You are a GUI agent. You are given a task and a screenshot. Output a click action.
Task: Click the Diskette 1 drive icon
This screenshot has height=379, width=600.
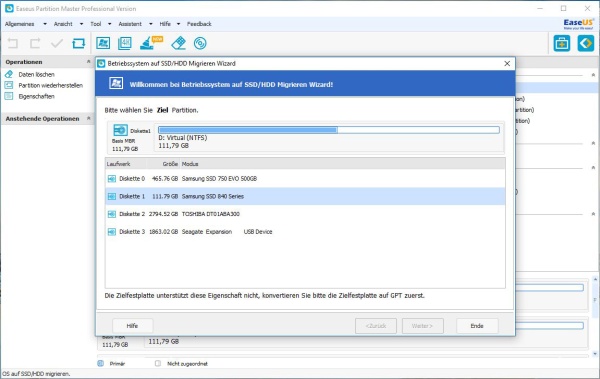pyautogui.click(x=112, y=196)
